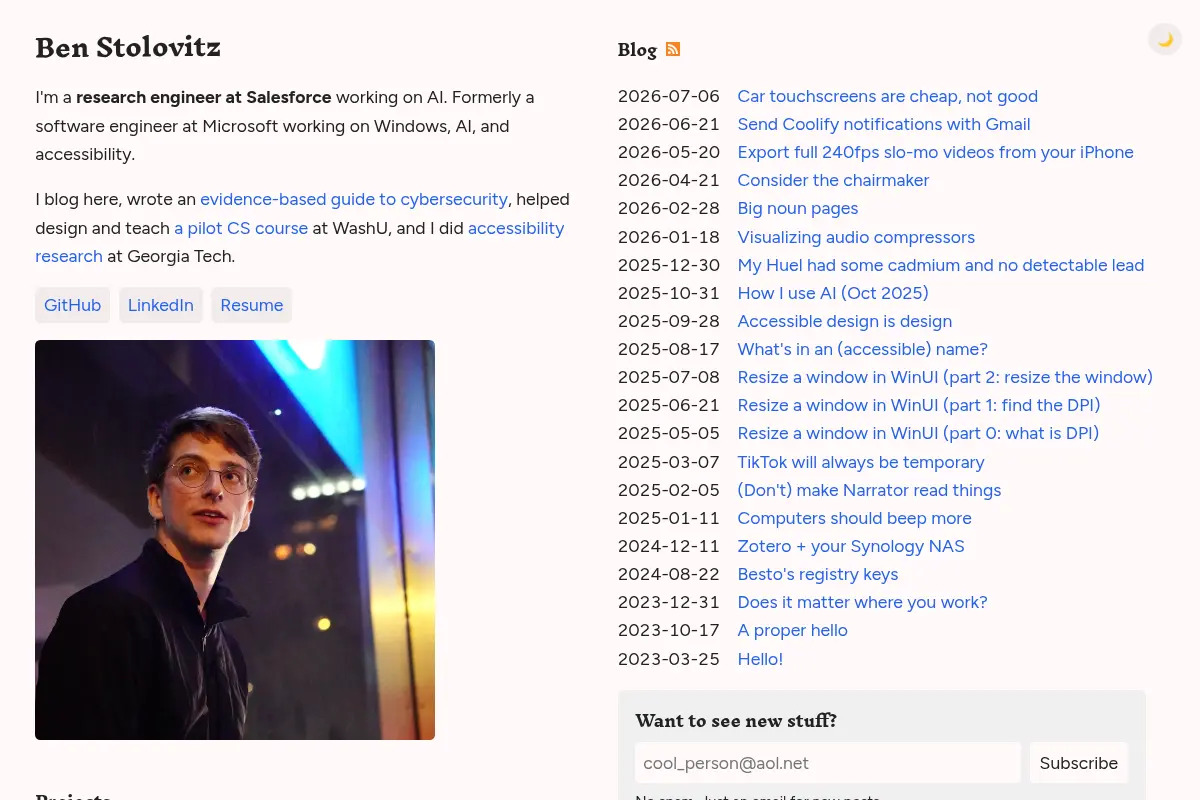
Task: Subscribe to new posts
Action: tap(1079, 763)
